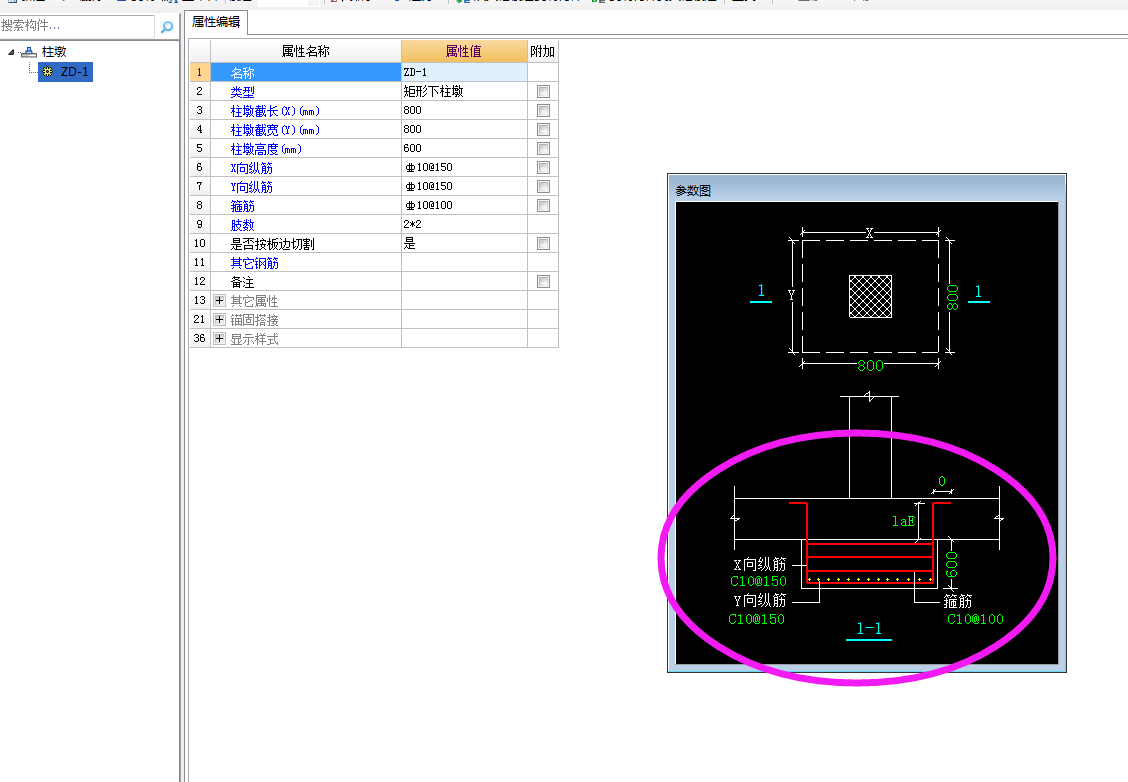Click the green C10@100 stirrup value
The height and width of the screenshot is (782, 1128).
point(975,619)
